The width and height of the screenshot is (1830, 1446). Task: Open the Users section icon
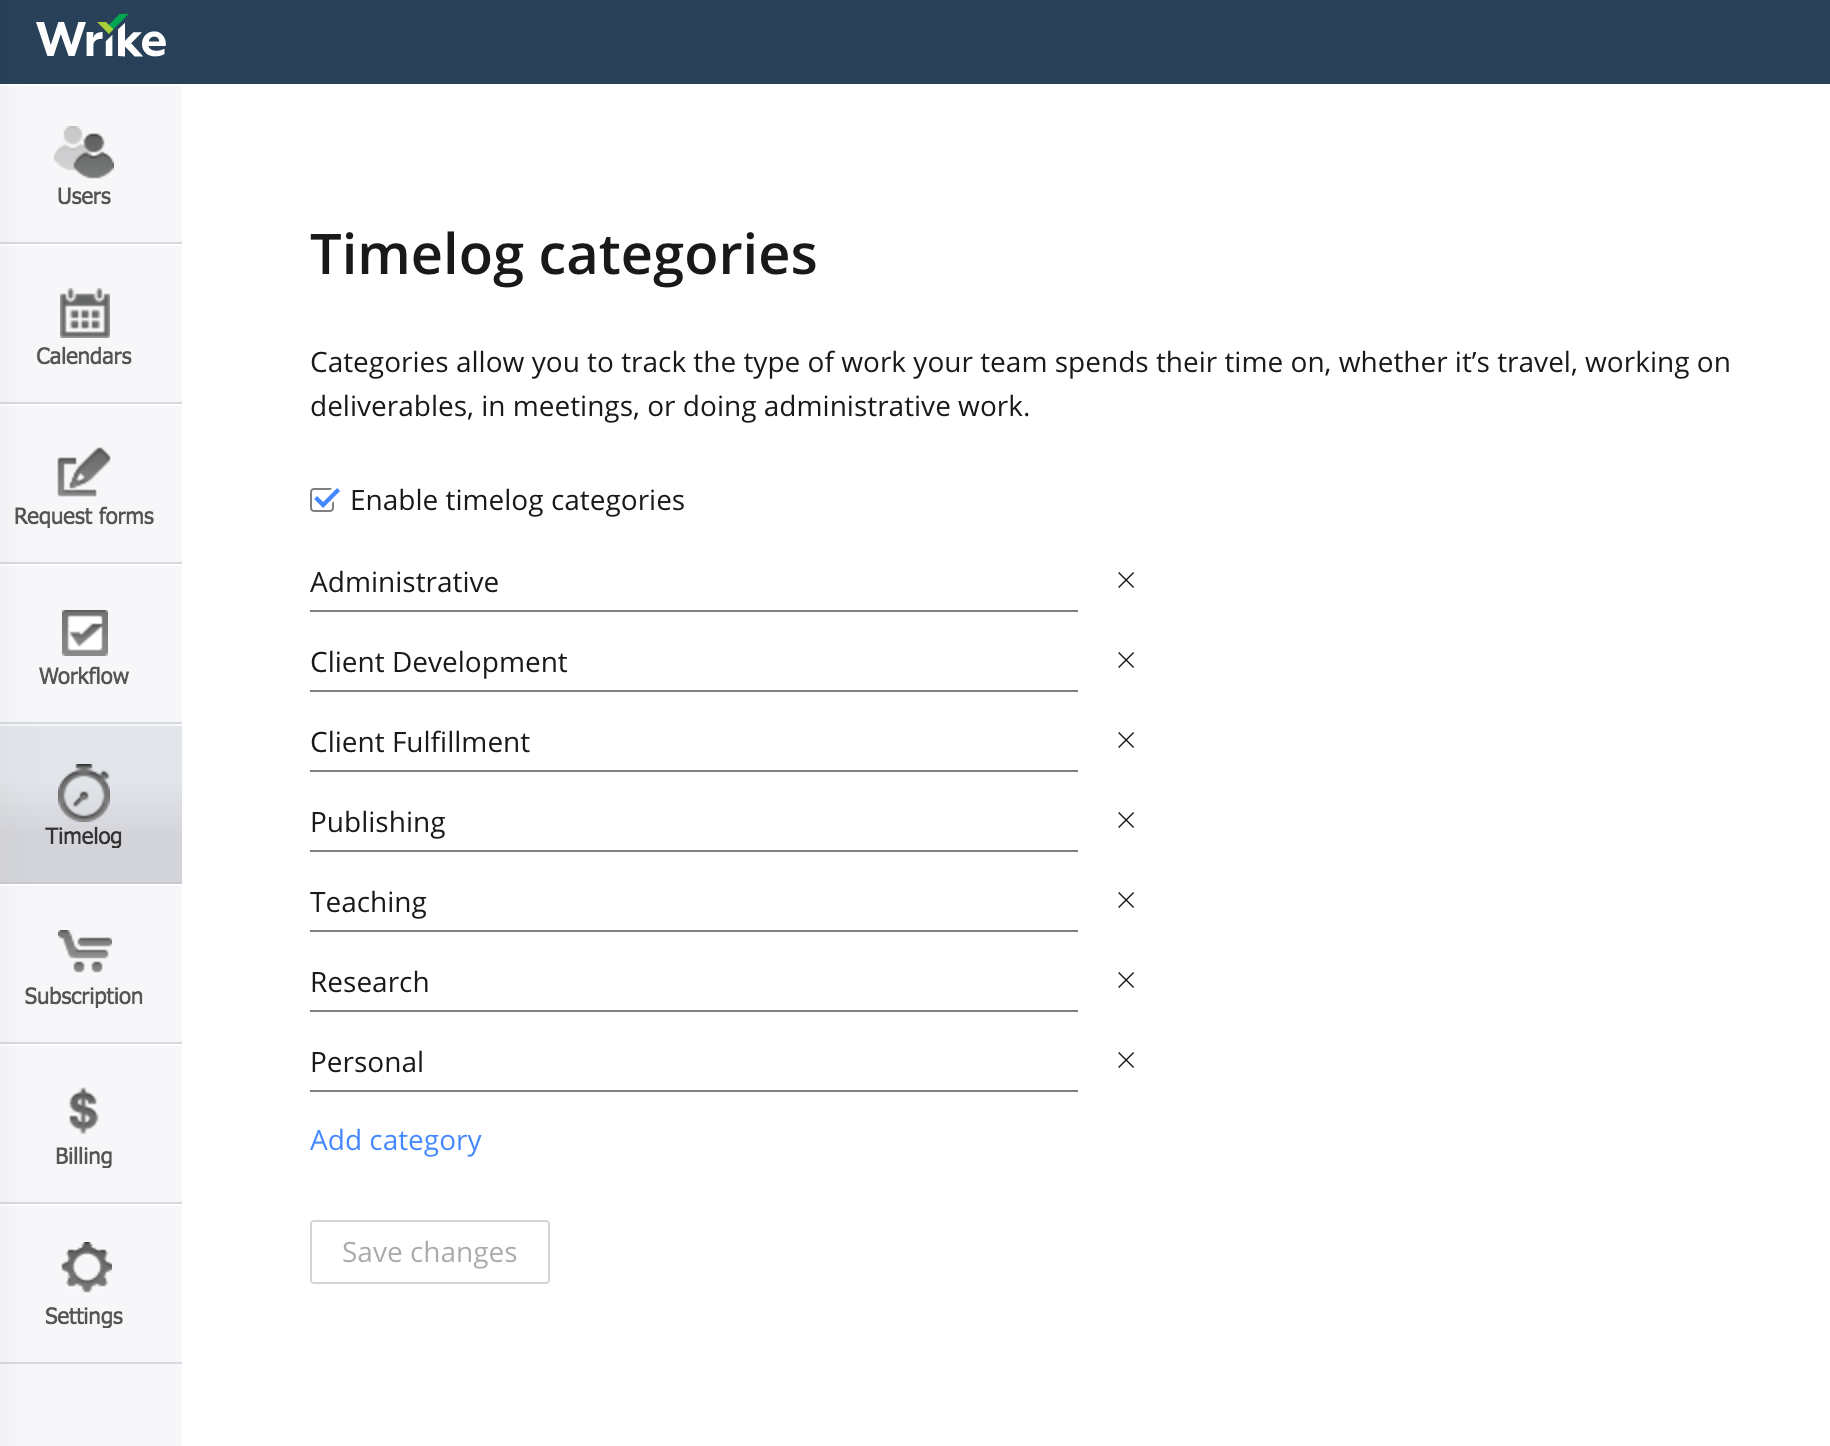tap(84, 152)
